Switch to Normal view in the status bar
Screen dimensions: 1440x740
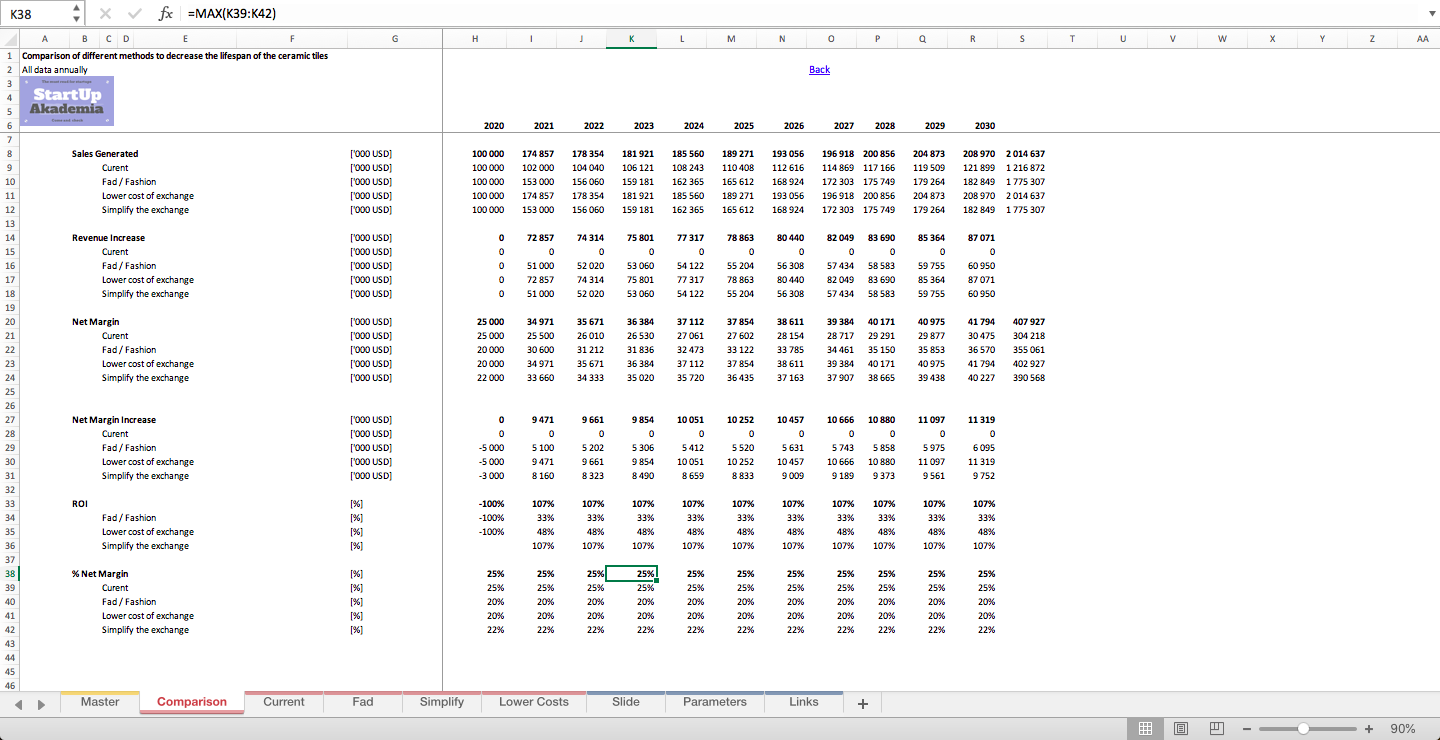click(1146, 728)
